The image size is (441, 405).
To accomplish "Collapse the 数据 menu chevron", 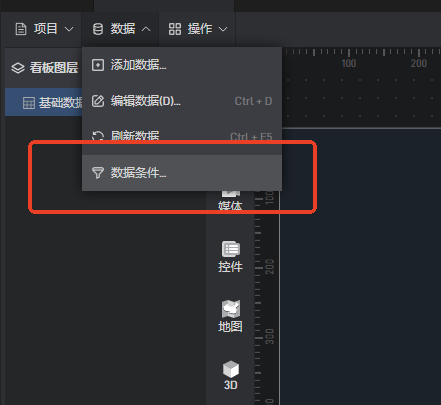I will coord(146,29).
